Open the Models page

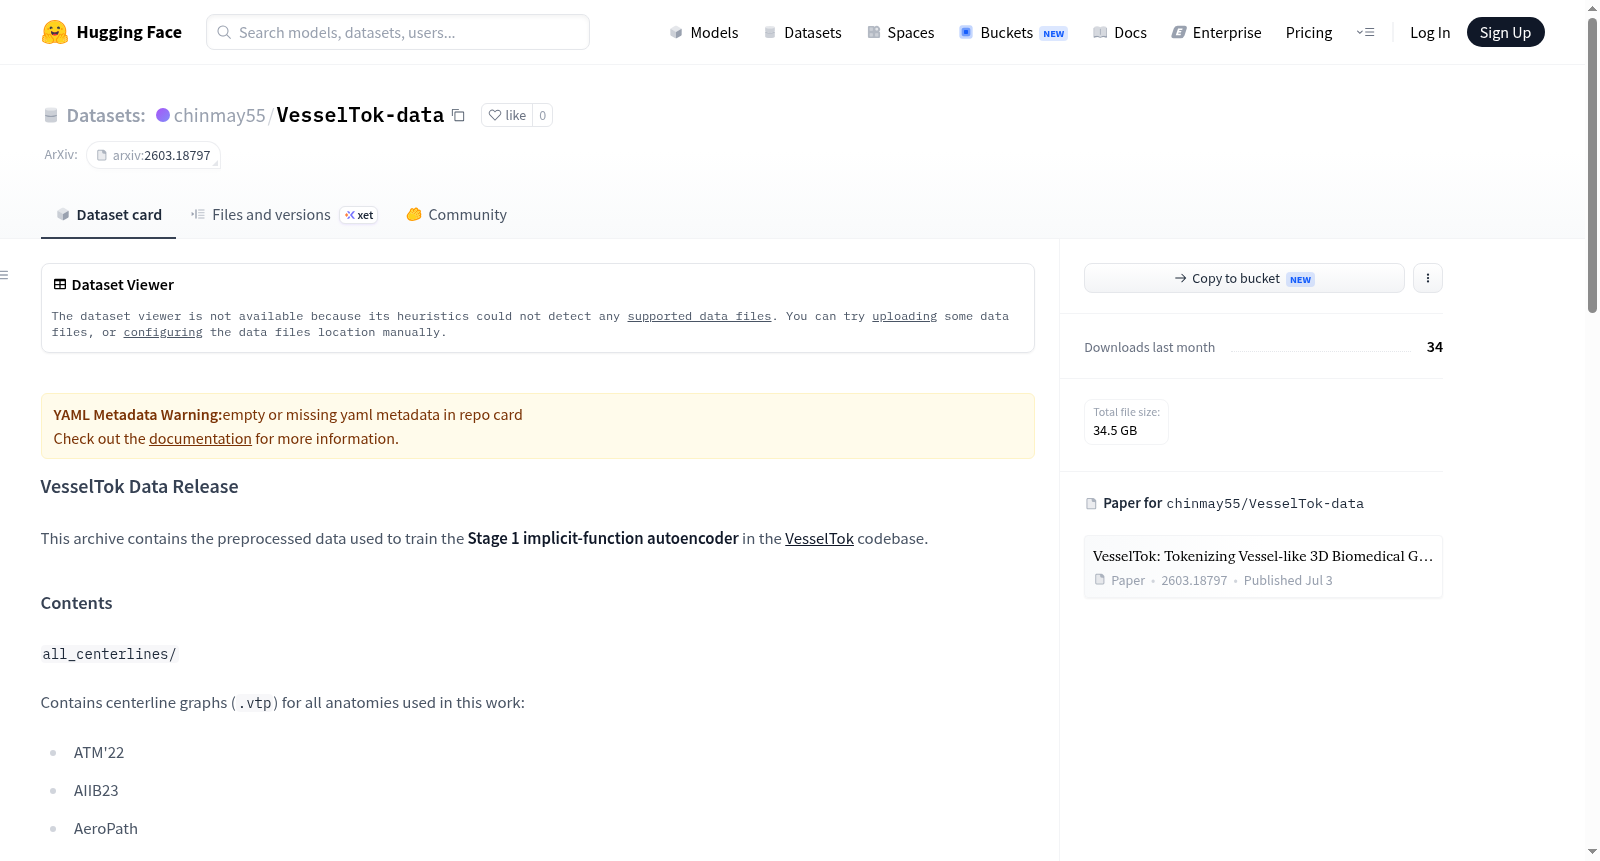(x=704, y=32)
